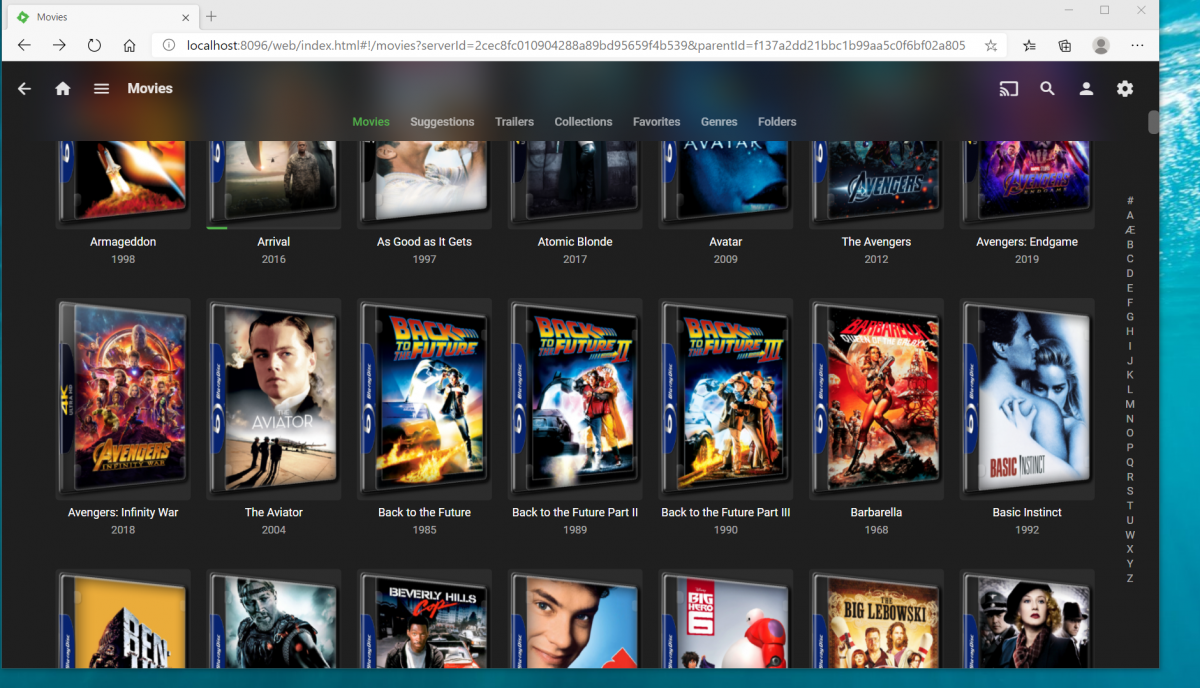This screenshot has width=1200, height=688.
Task: Open the Collections tab
Action: [583, 122]
